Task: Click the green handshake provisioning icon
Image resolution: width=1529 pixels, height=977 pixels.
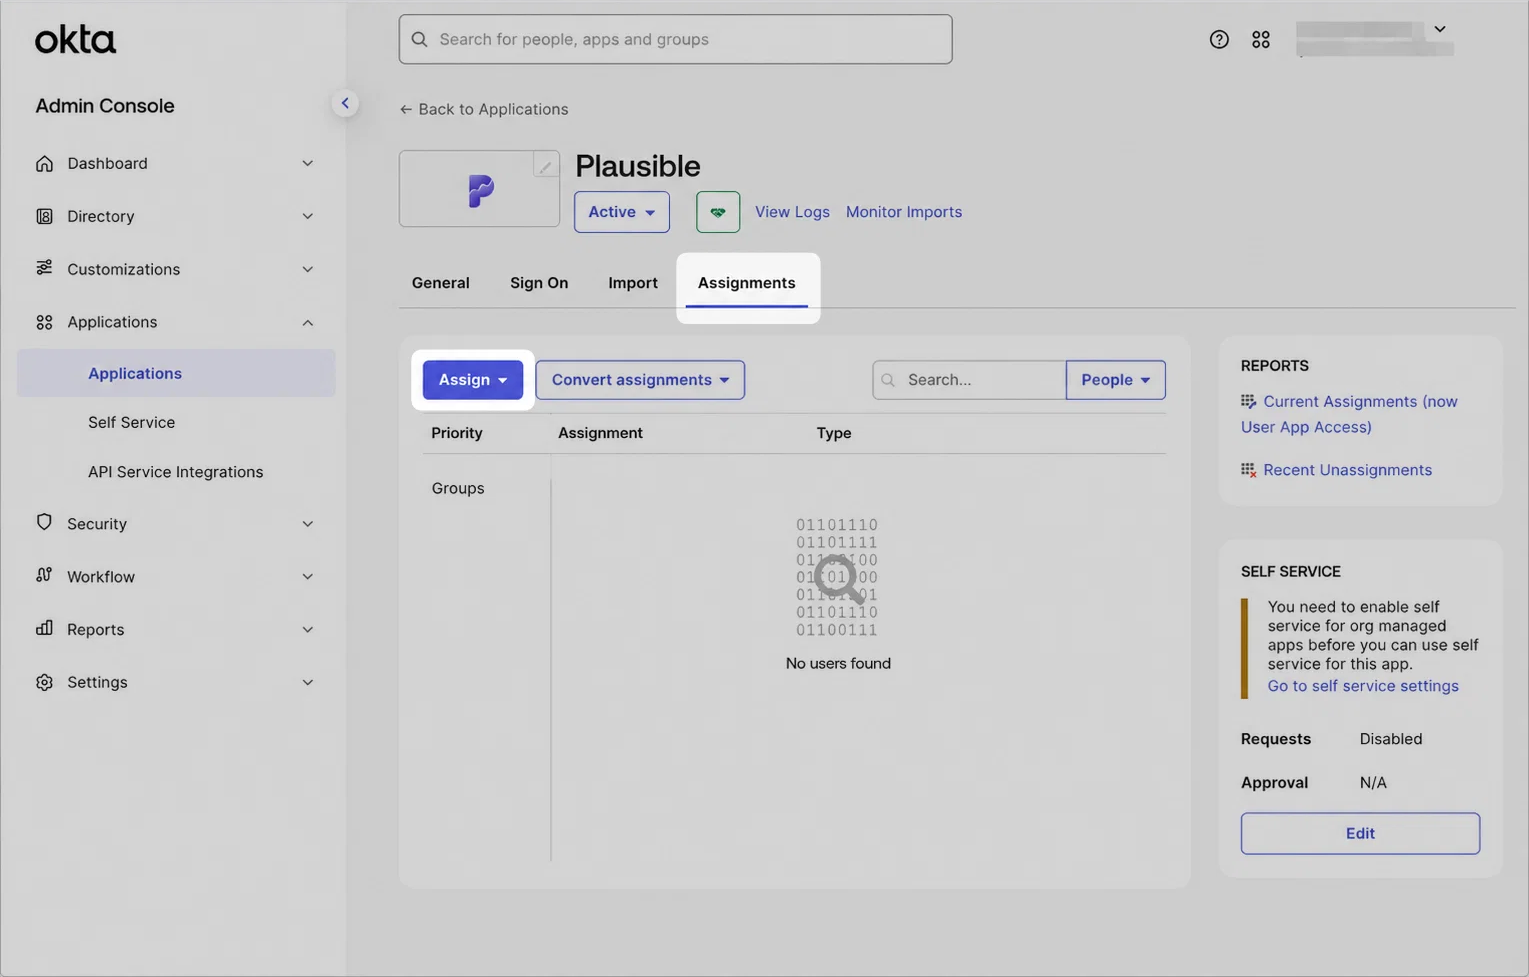Action: pyautogui.click(x=718, y=212)
